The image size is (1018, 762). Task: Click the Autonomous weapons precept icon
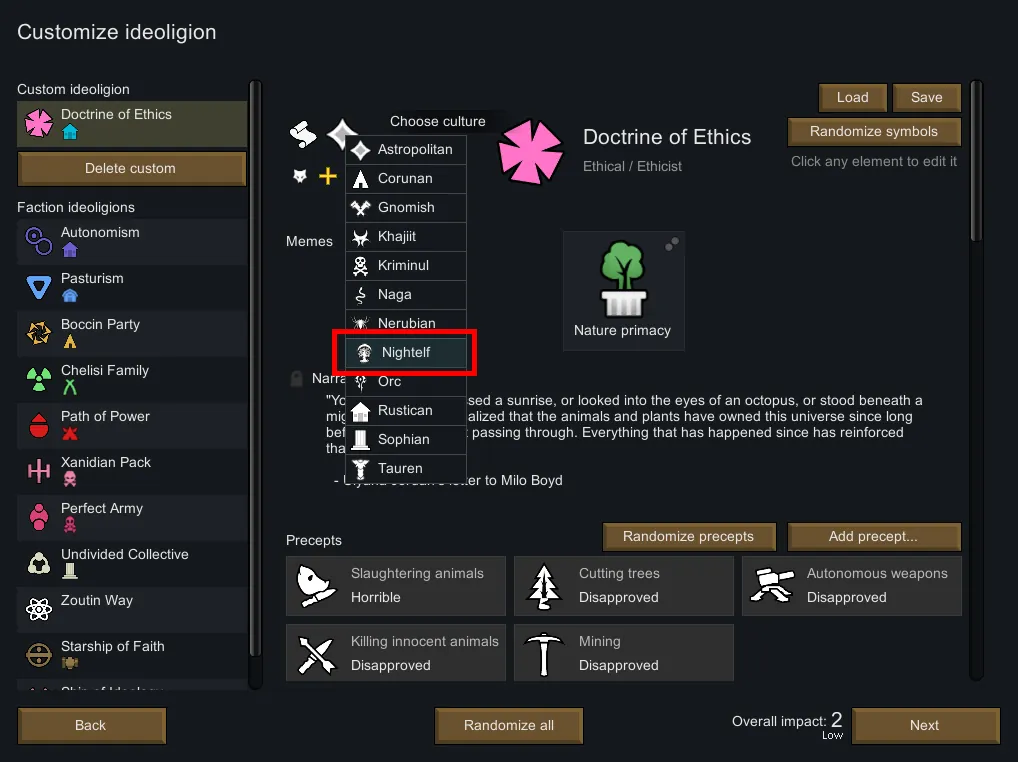(772, 586)
